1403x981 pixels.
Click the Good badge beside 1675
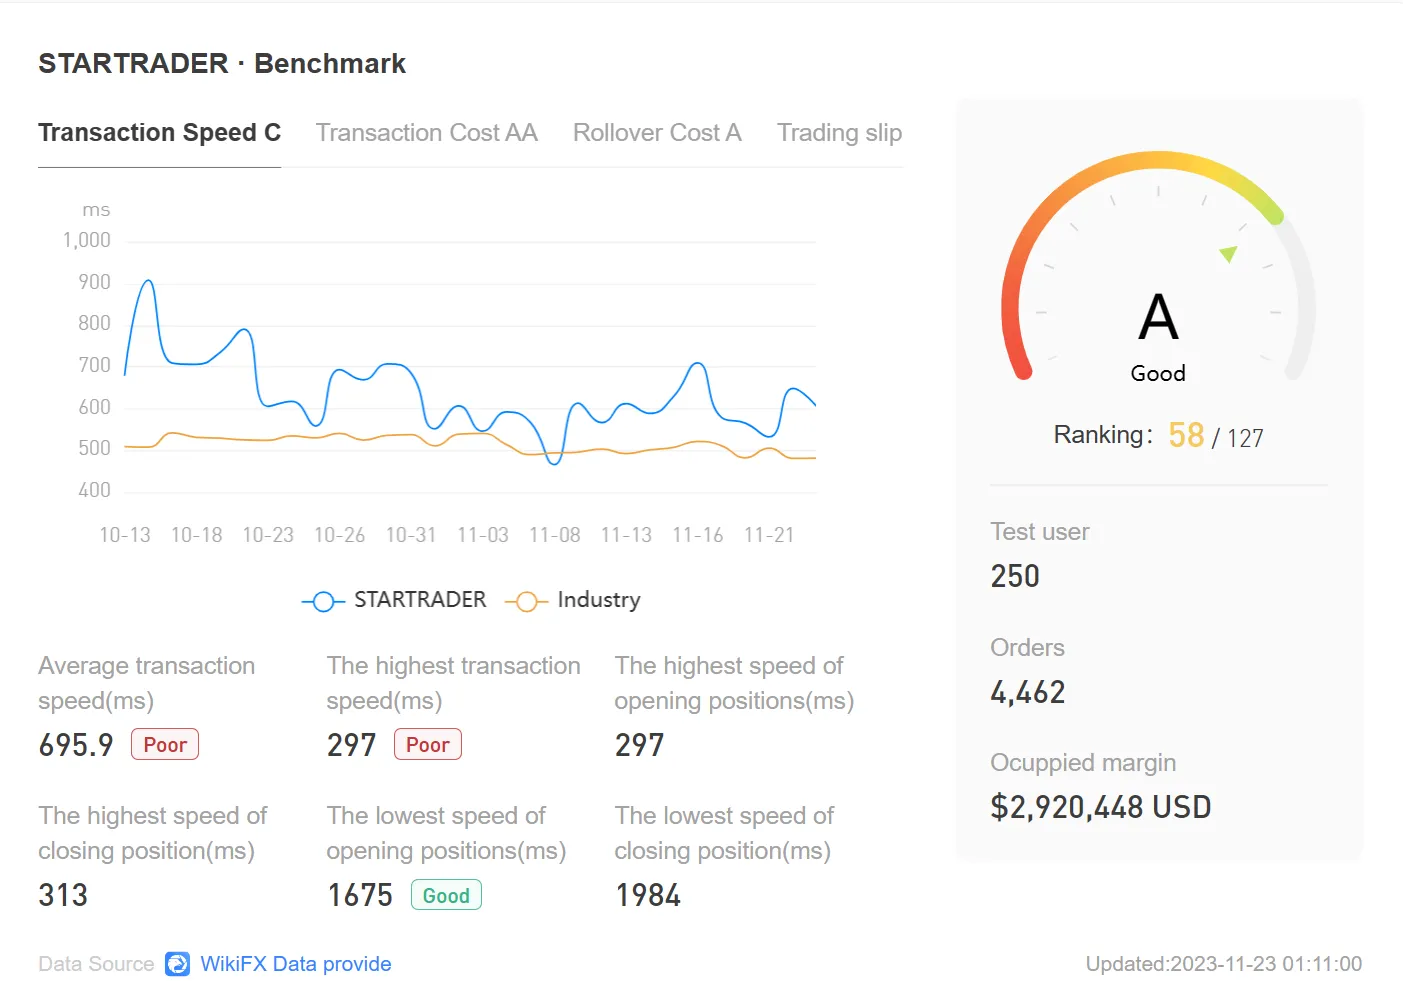tap(446, 895)
